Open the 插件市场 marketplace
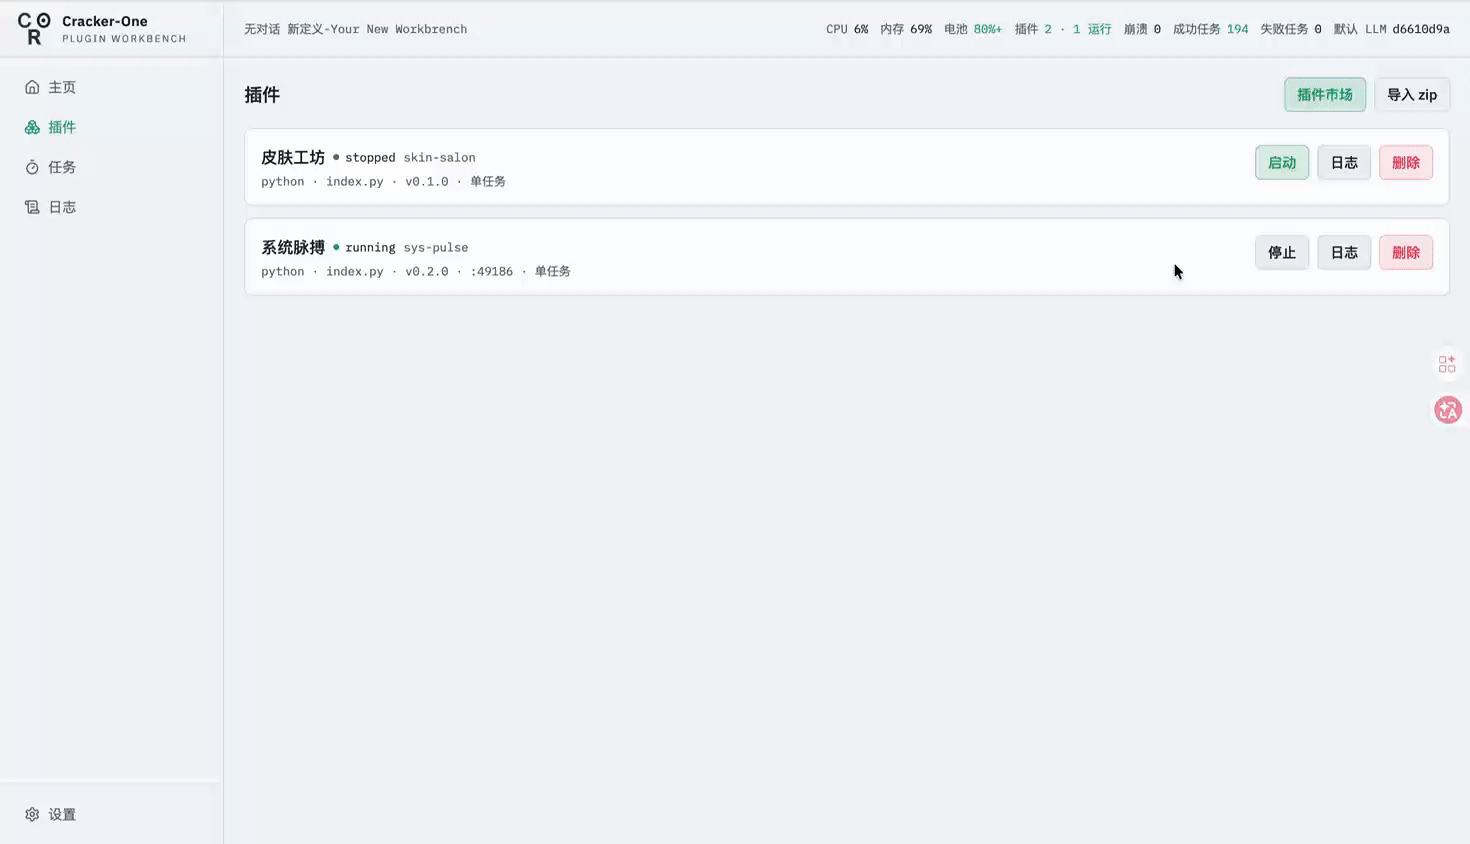1470x844 pixels. pyautogui.click(x=1325, y=94)
